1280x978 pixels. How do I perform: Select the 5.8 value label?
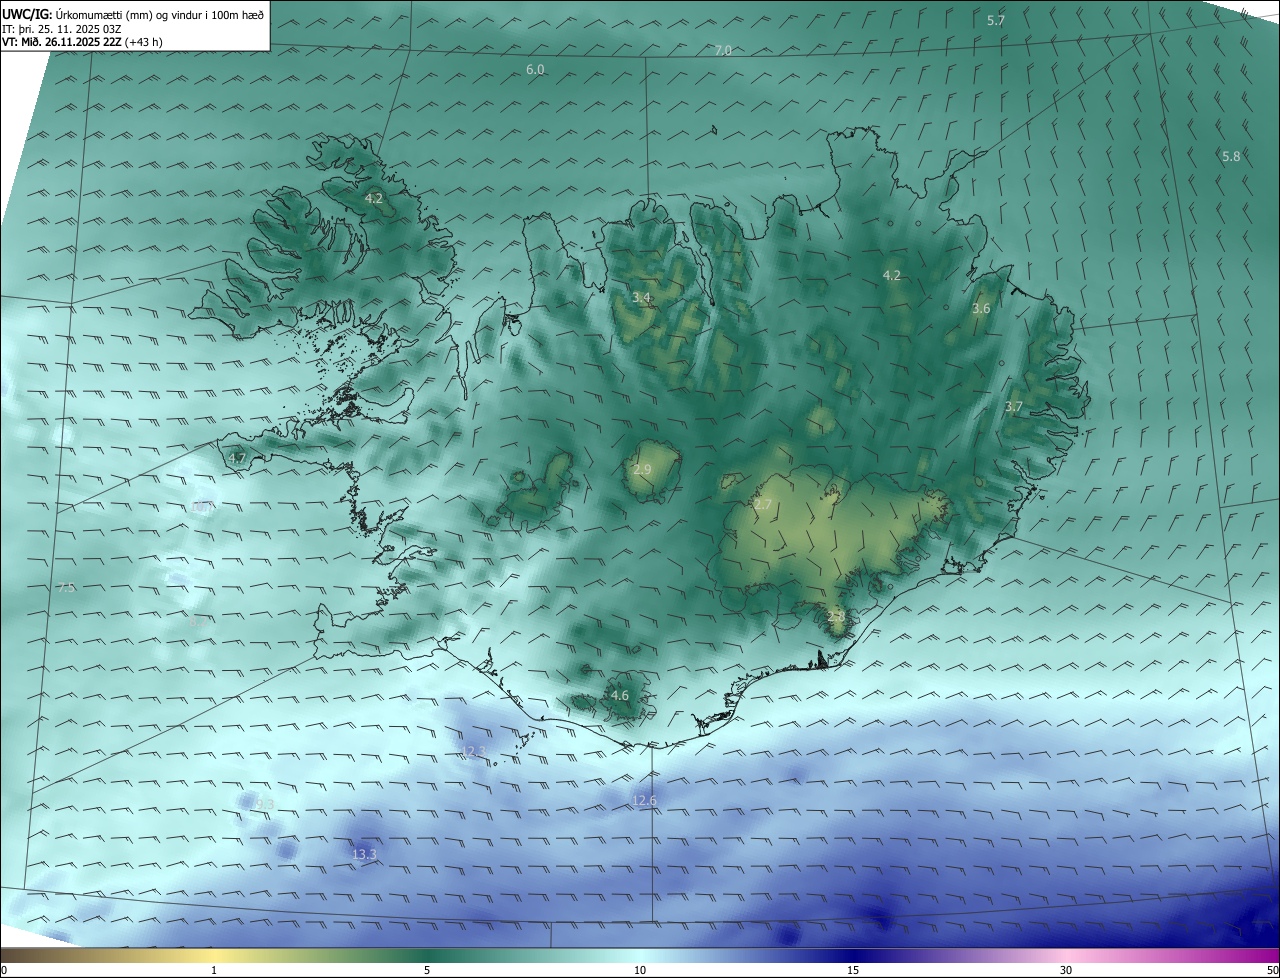click(x=1231, y=156)
